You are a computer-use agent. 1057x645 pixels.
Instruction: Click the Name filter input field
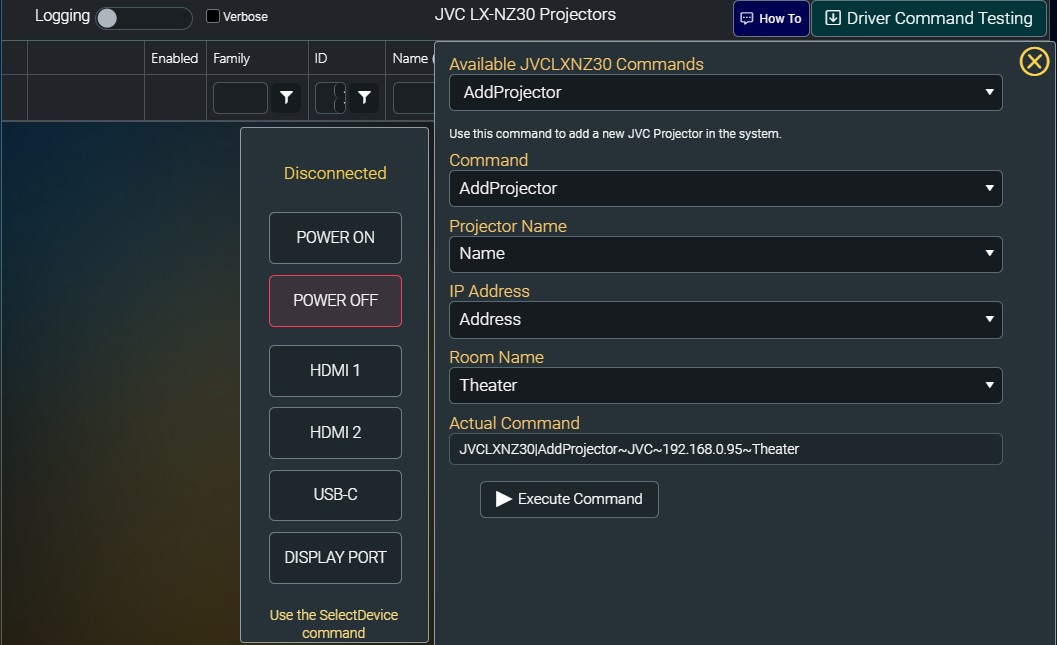[x=413, y=98]
